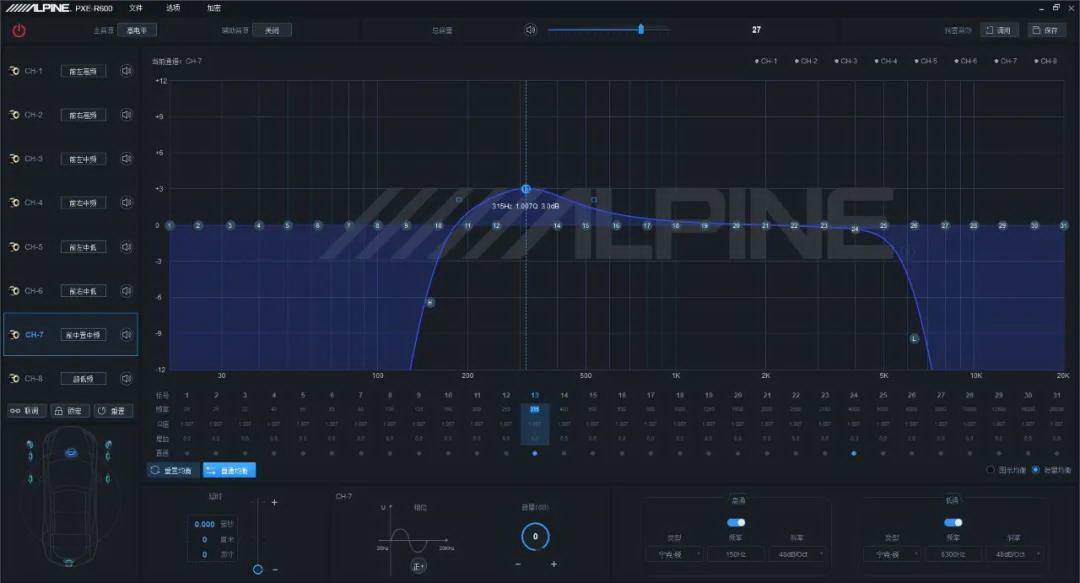1080x583 pixels.
Task: Toggle band 24 bypass dot
Action: point(854,453)
